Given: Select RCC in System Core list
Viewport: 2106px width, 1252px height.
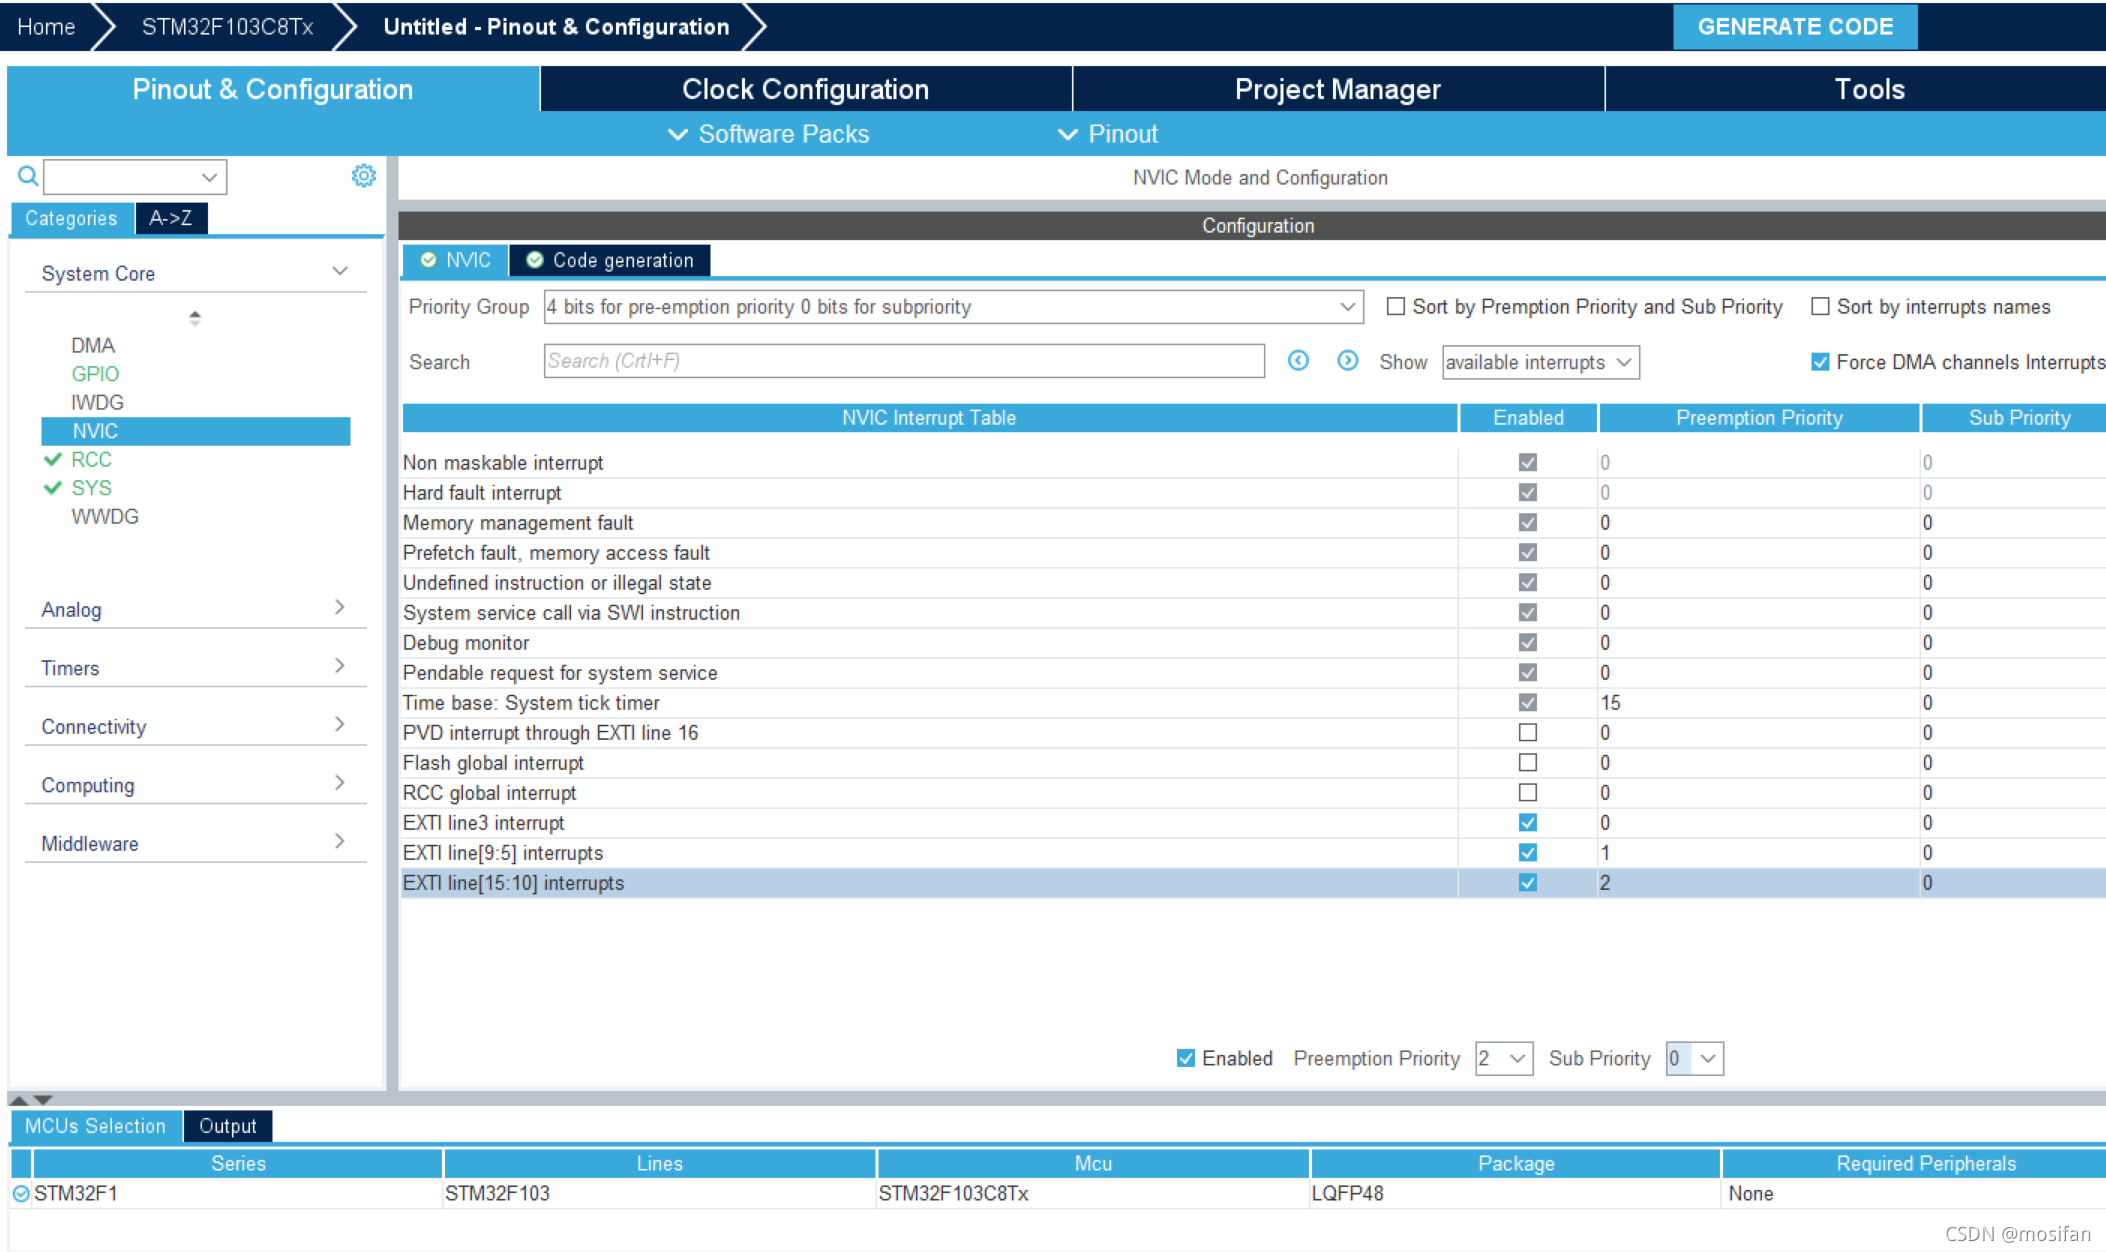Looking at the screenshot, I should (x=91, y=459).
